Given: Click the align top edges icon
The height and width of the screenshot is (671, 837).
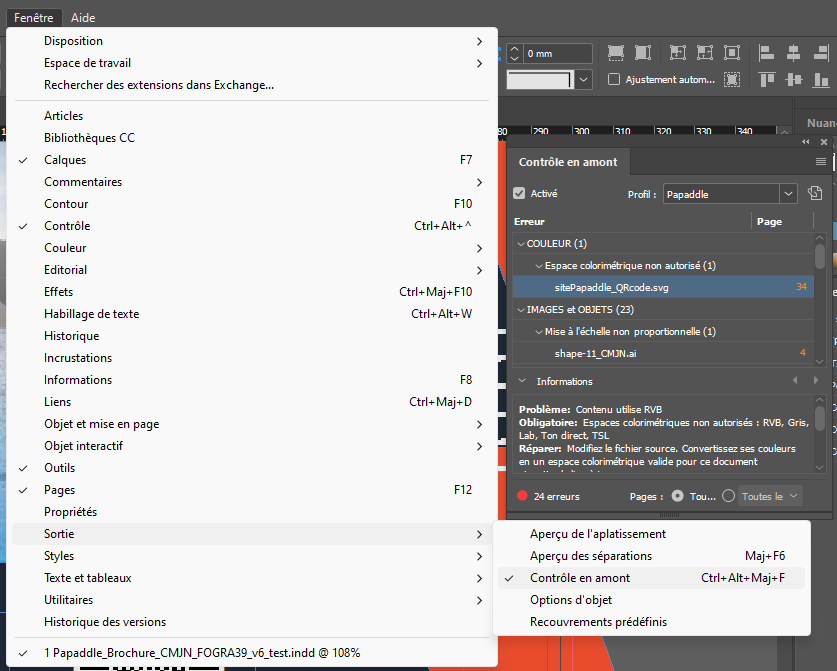Looking at the screenshot, I should tap(767, 80).
